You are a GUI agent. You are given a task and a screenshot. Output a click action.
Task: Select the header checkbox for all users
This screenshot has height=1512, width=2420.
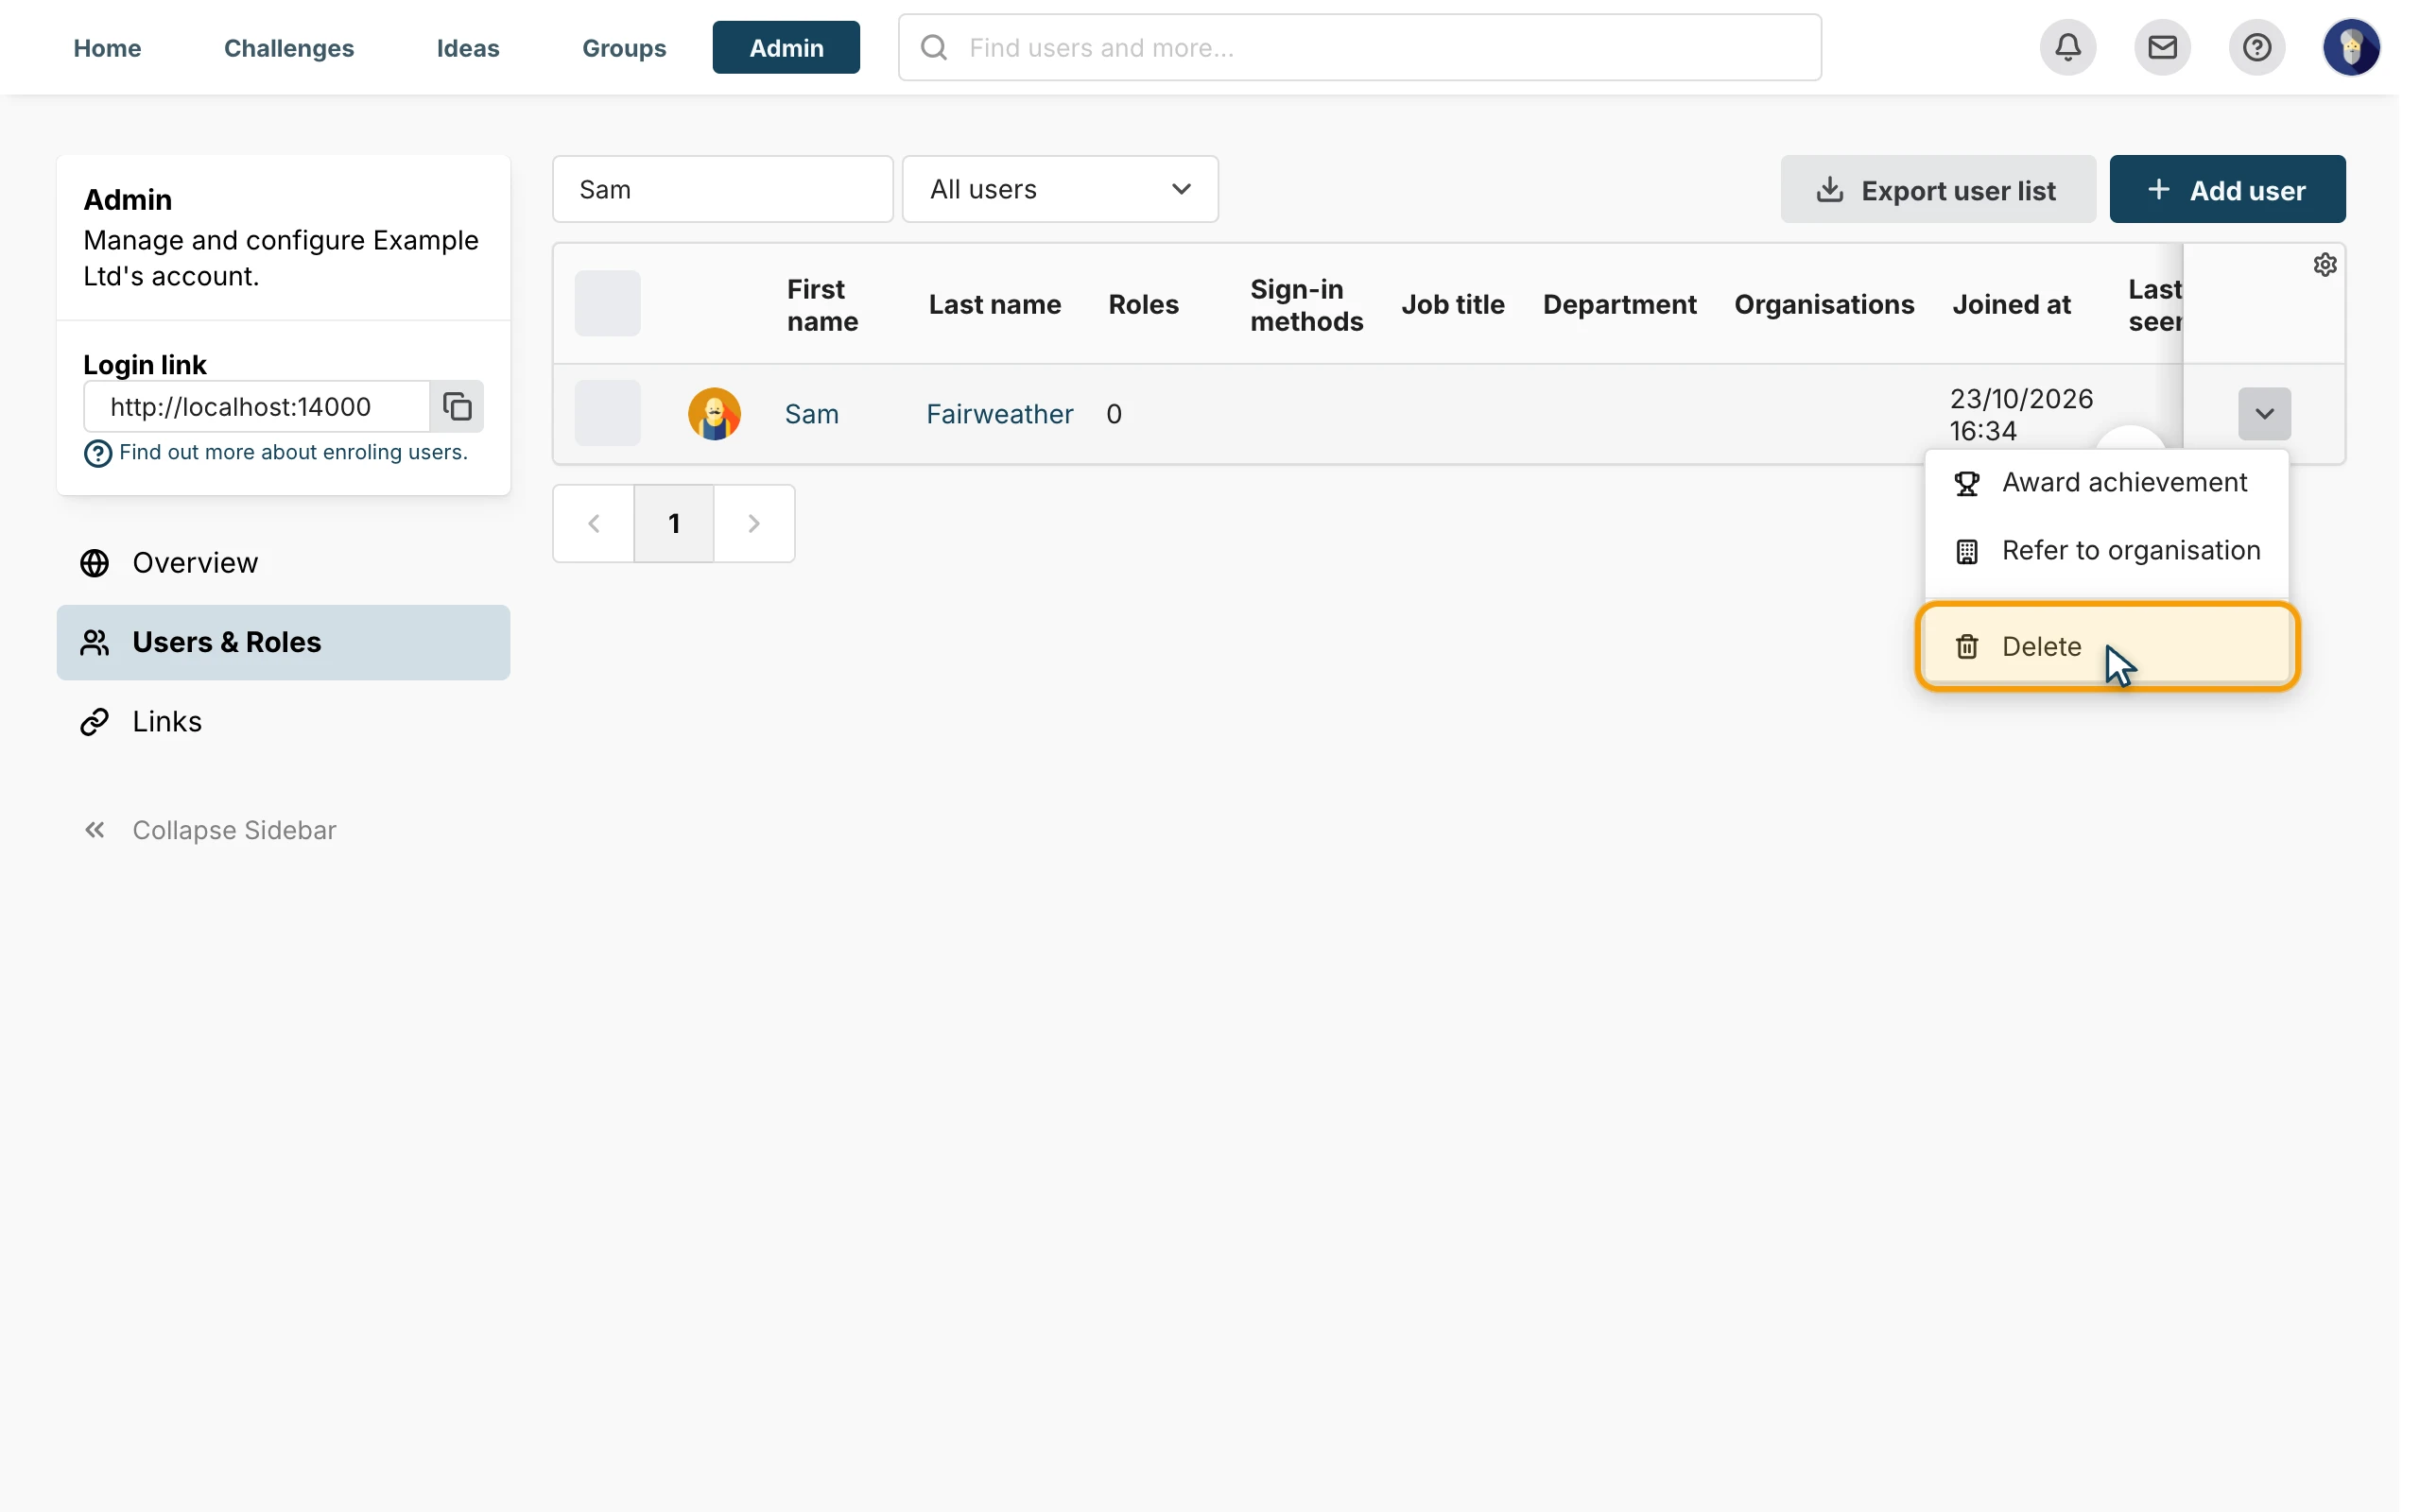tap(607, 303)
